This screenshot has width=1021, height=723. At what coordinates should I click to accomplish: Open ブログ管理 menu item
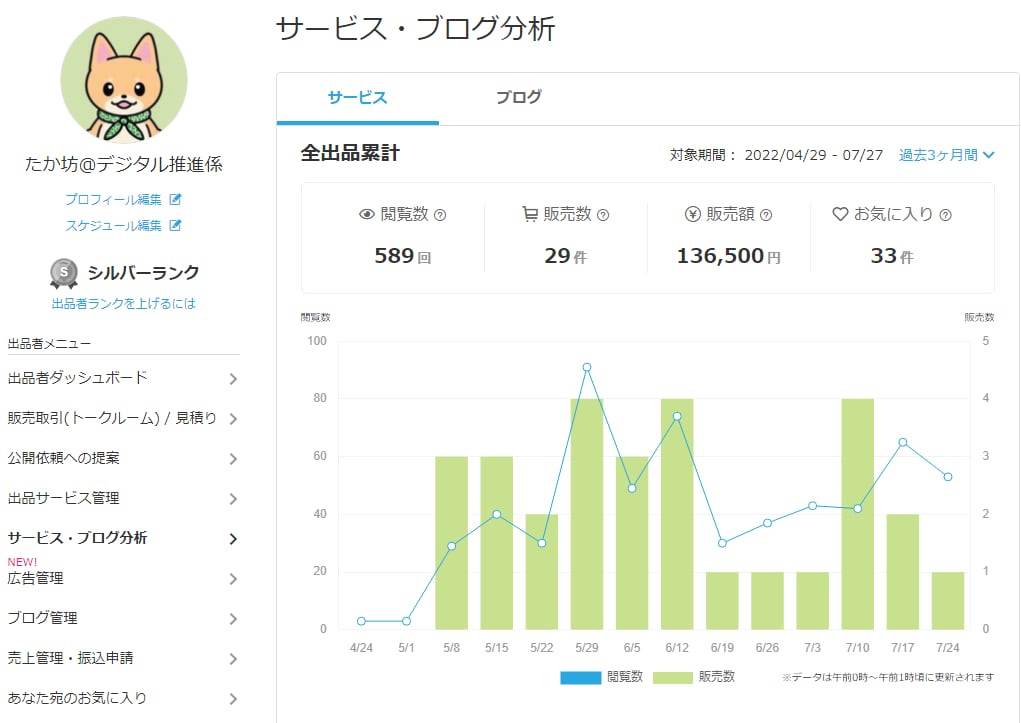click(x=42, y=618)
